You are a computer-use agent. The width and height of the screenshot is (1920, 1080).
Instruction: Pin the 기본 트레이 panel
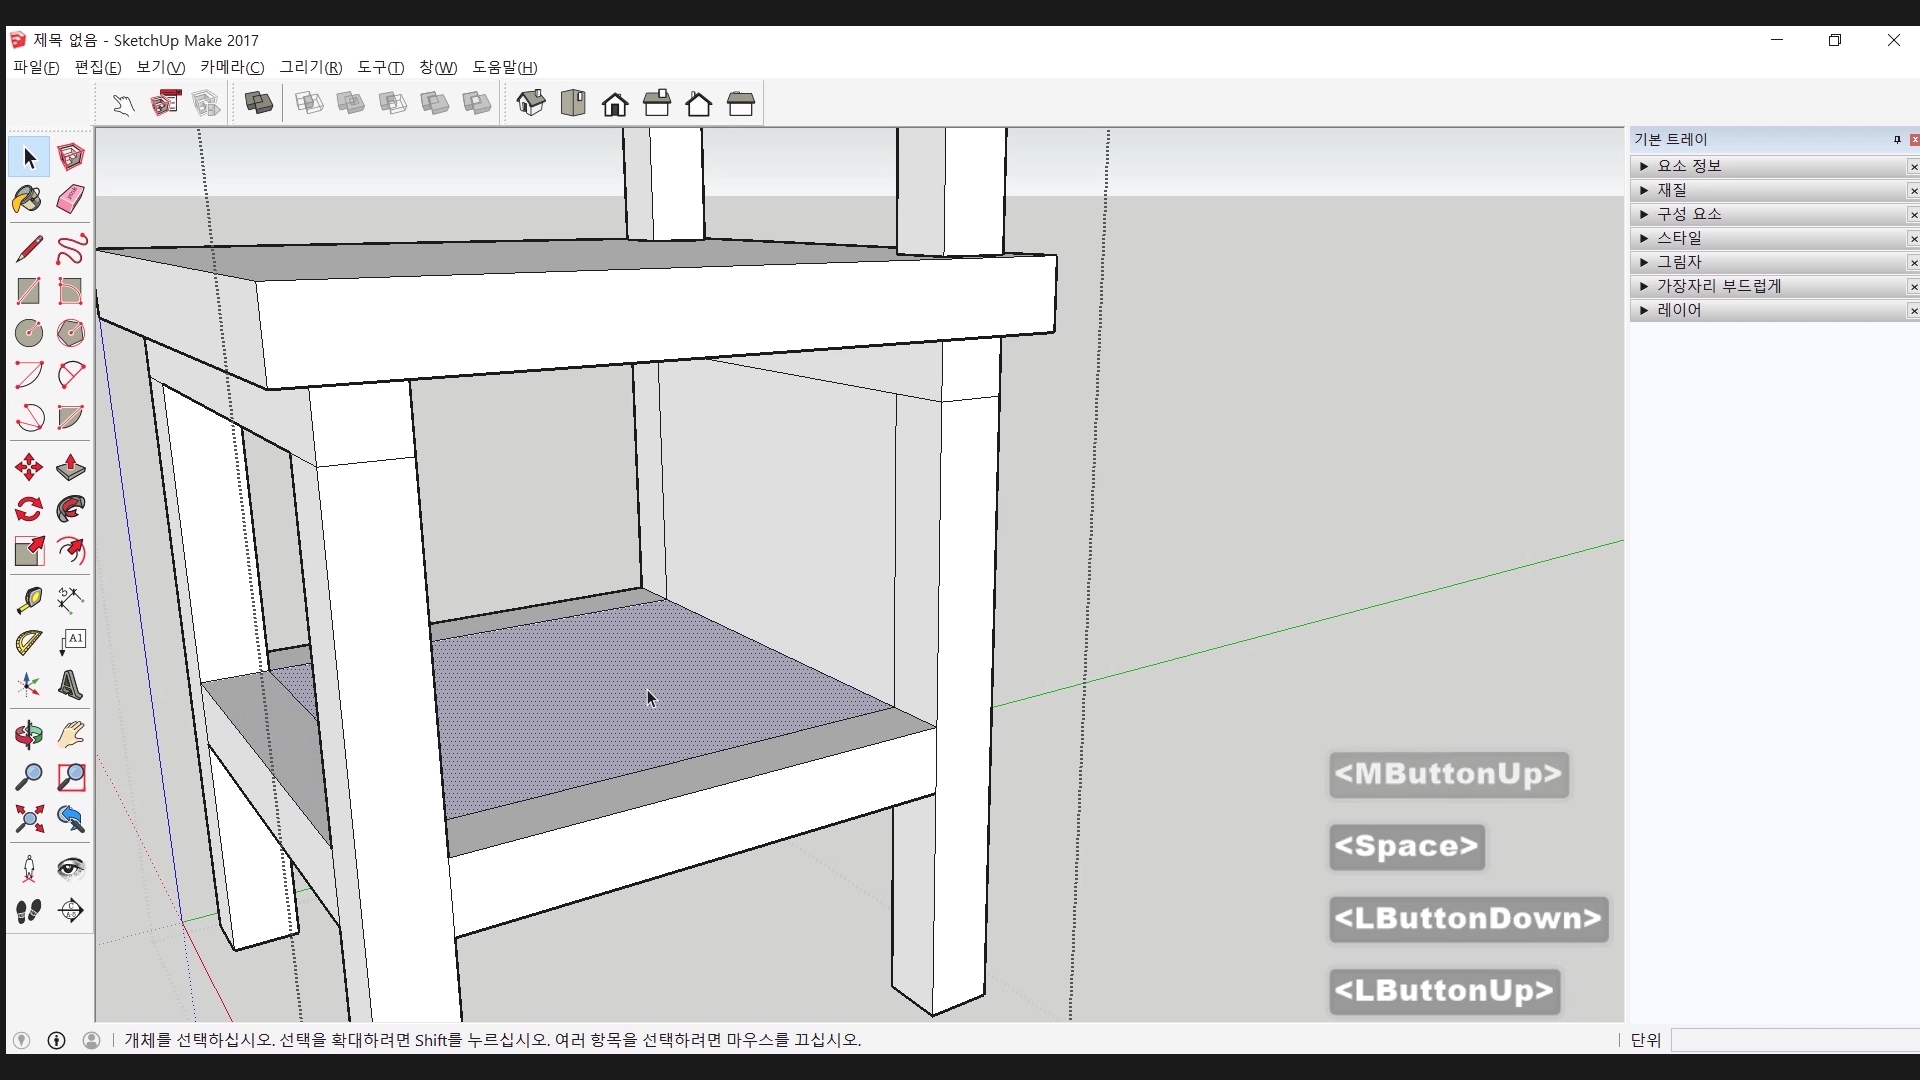1896,140
